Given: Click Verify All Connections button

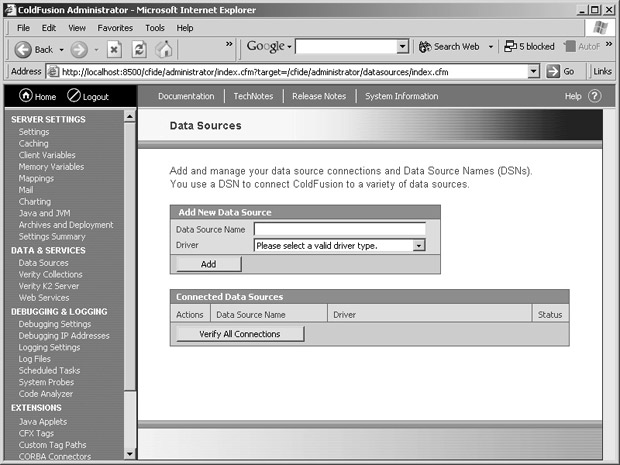Looking at the screenshot, I should coord(240,334).
